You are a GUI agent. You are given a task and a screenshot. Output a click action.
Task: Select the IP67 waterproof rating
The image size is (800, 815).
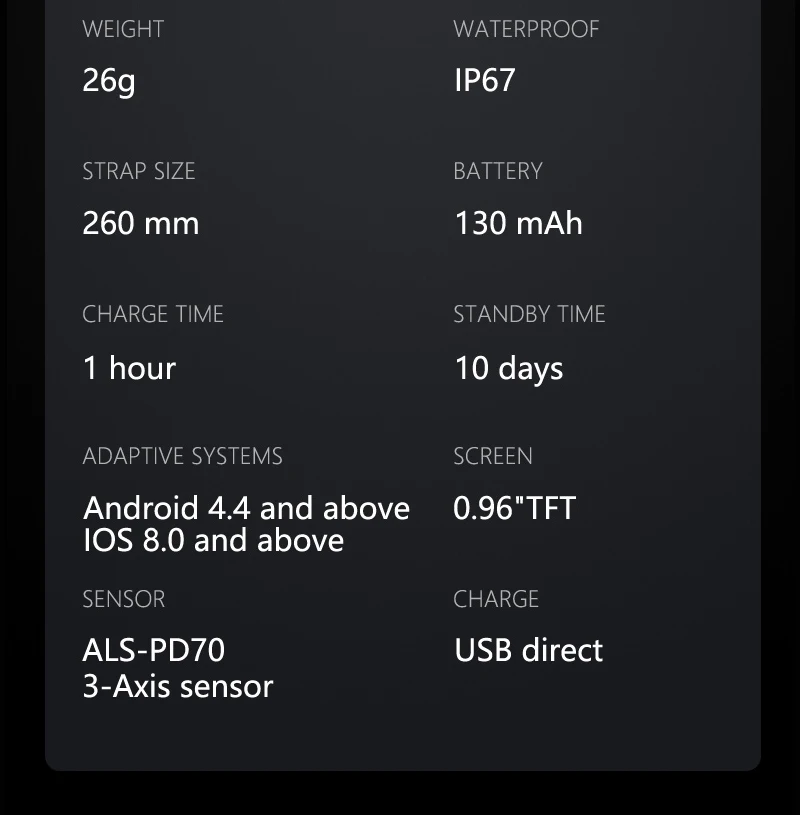484,80
